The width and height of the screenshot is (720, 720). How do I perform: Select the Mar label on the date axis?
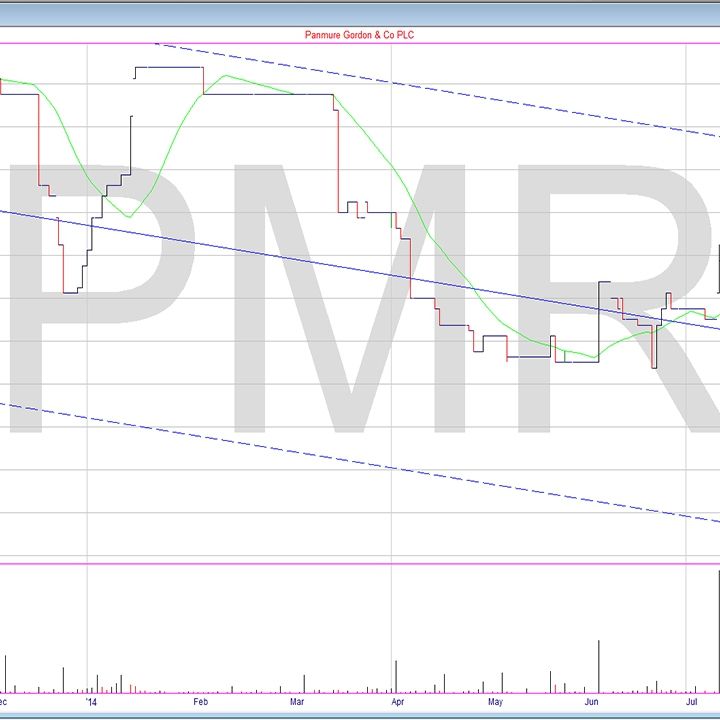coord(298,703)
